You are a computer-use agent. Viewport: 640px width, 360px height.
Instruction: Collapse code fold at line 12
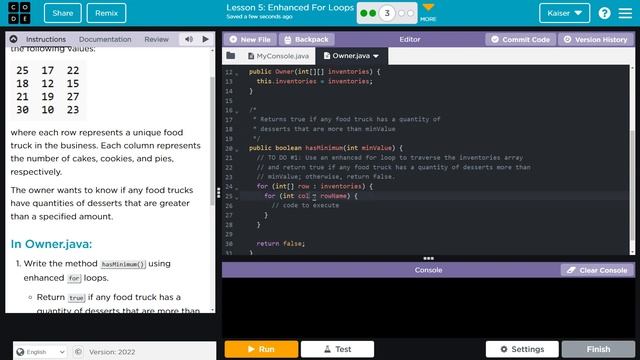pyautogui.click(x=237, y=73)
